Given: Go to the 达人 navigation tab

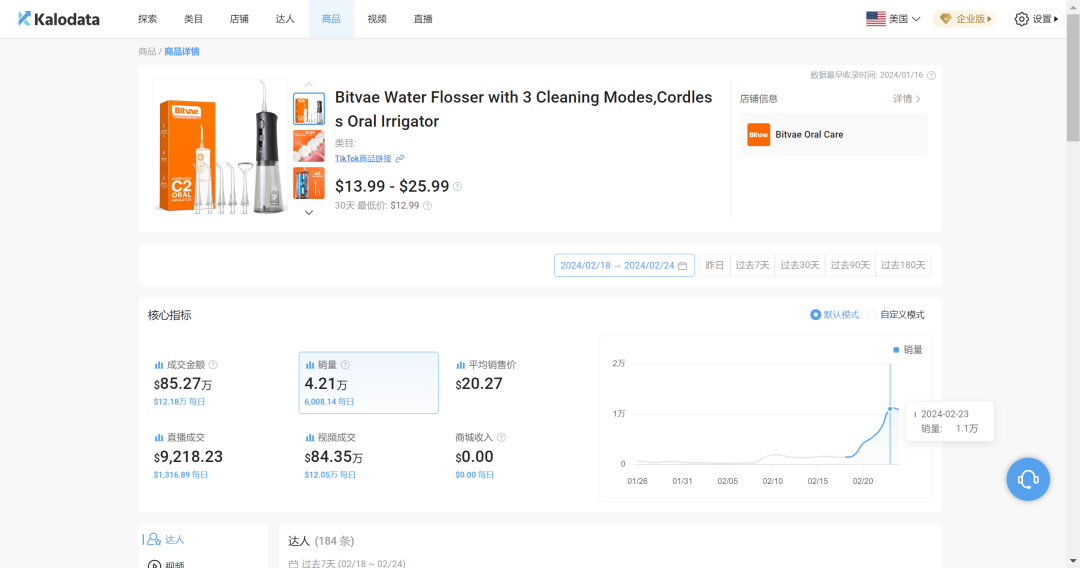Looking at the screenshot, I should [x=285, y=19].
